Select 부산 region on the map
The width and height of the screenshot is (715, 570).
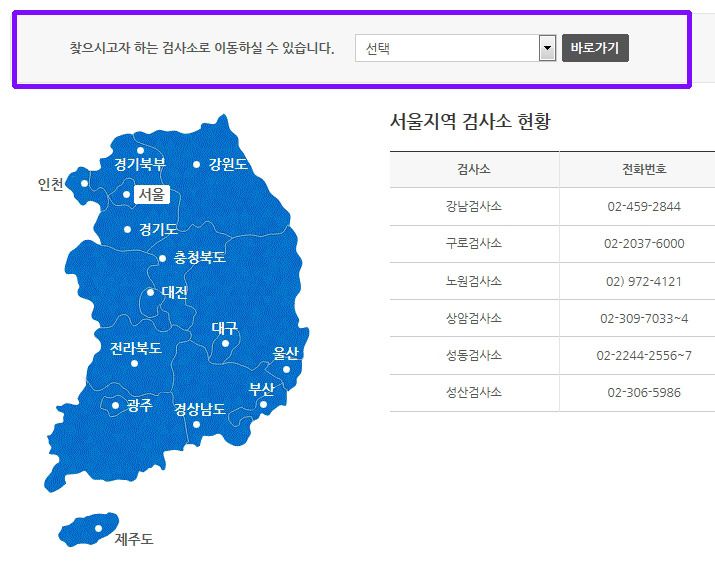261,389
